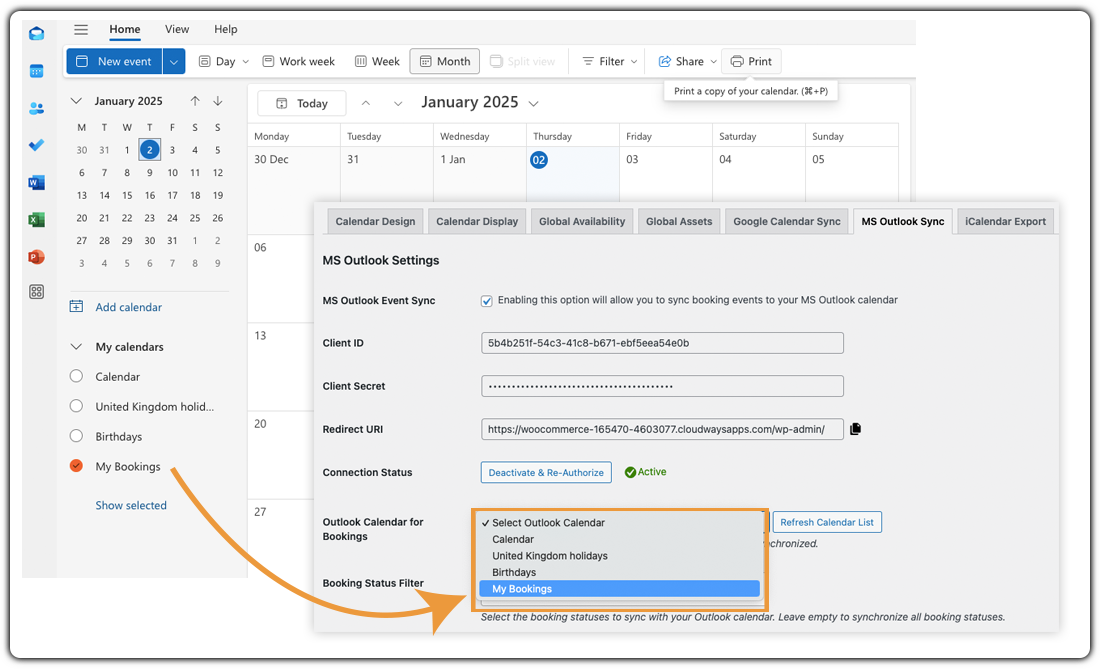Open the Filter dropdown arrow
1100x669 pixels.
(x=634, y=61)
